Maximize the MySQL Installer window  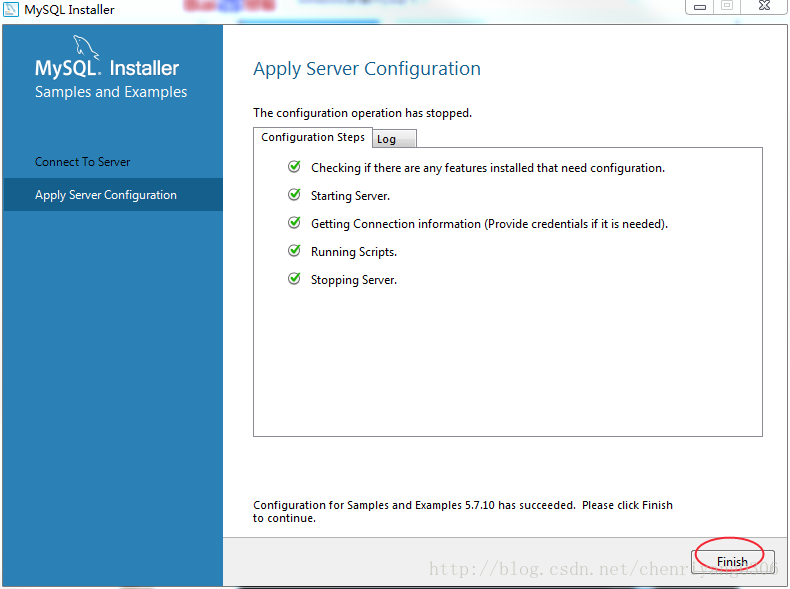[x=727, y=6]
